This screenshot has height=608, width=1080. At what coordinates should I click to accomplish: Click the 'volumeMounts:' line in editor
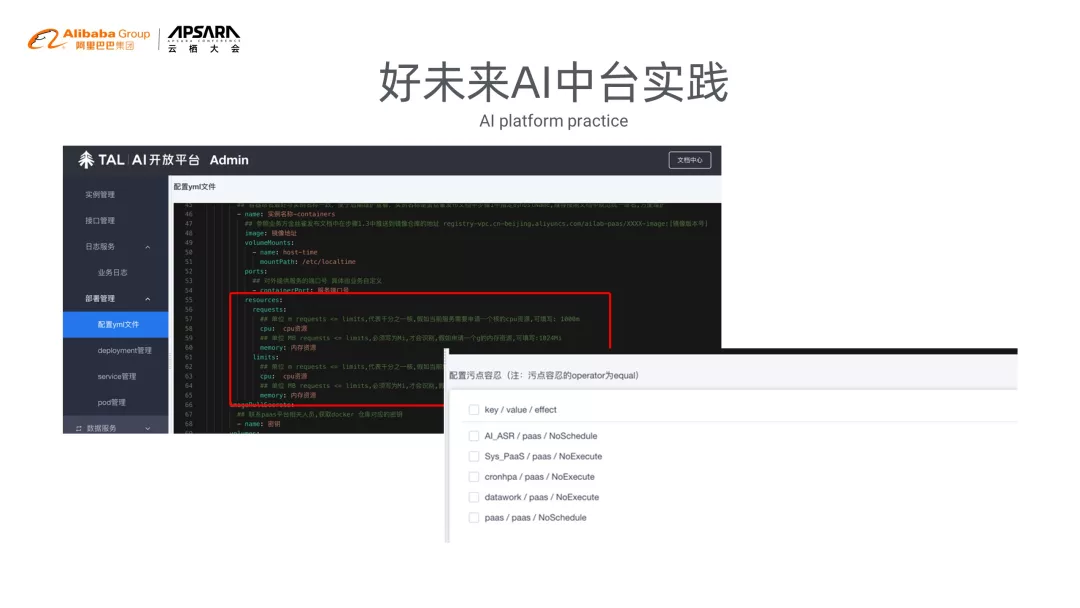tap(269, 242)
